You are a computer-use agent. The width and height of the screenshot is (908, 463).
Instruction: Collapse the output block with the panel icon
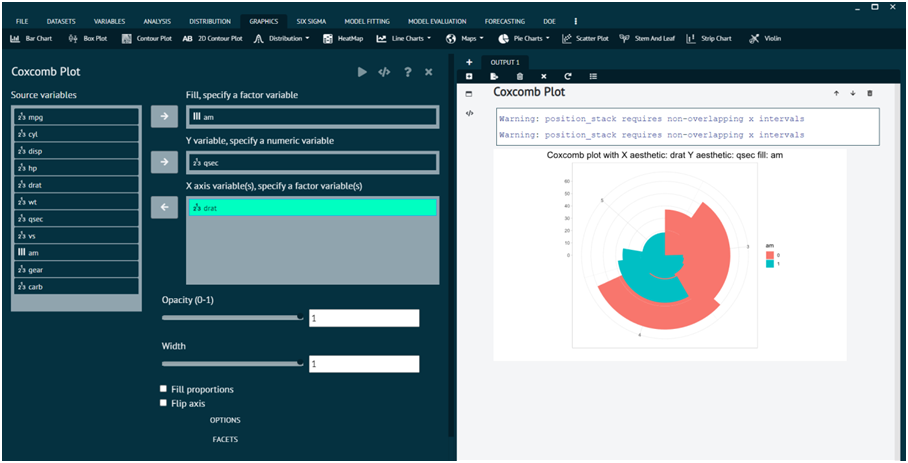coord(469,94)
